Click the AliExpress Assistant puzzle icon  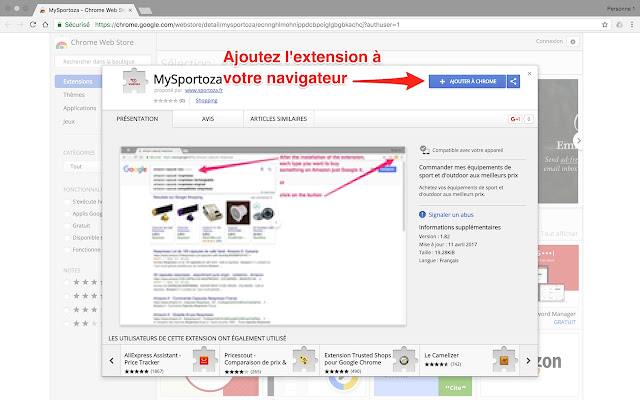click(x=204, y=360)
